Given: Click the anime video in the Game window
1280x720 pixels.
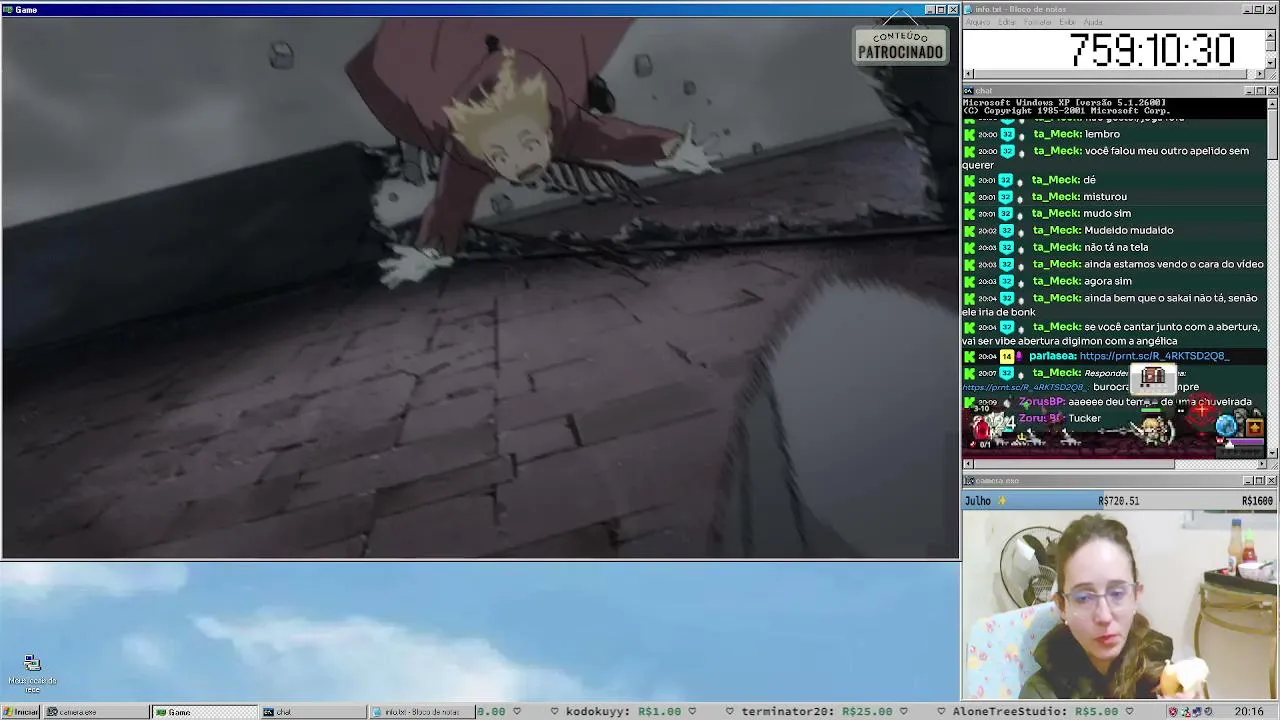Looking at the screenshot, I should (480, 287).
